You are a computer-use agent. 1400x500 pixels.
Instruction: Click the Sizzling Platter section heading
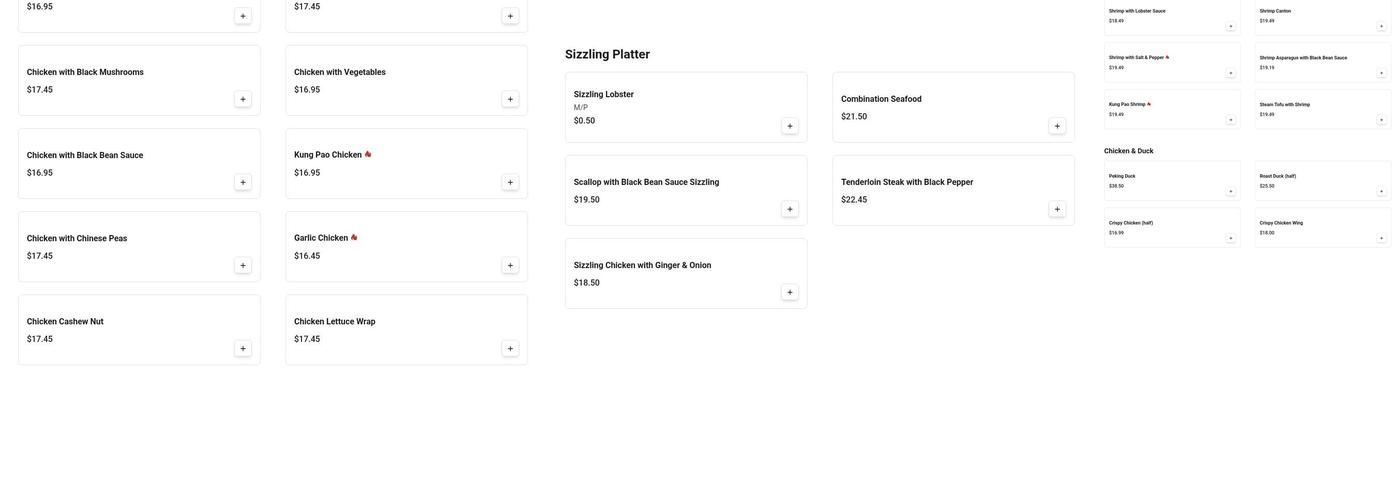pos(607,54)
